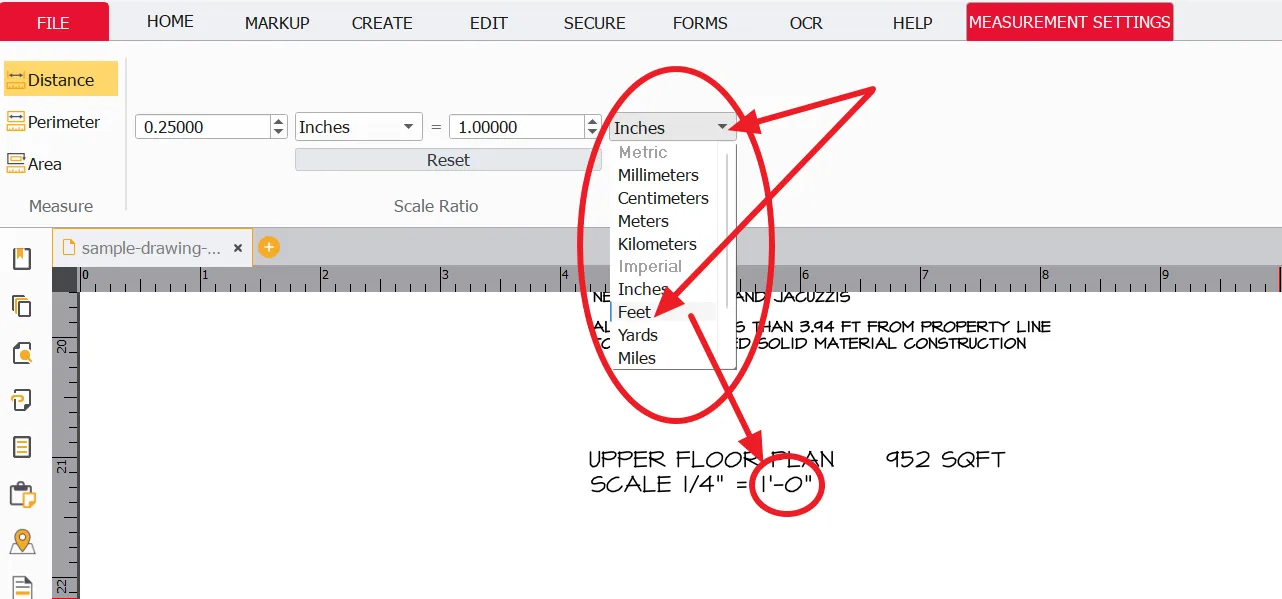Open the Clipboard/paste sidebar icon
1282x599 pixels.
(22, 495)
